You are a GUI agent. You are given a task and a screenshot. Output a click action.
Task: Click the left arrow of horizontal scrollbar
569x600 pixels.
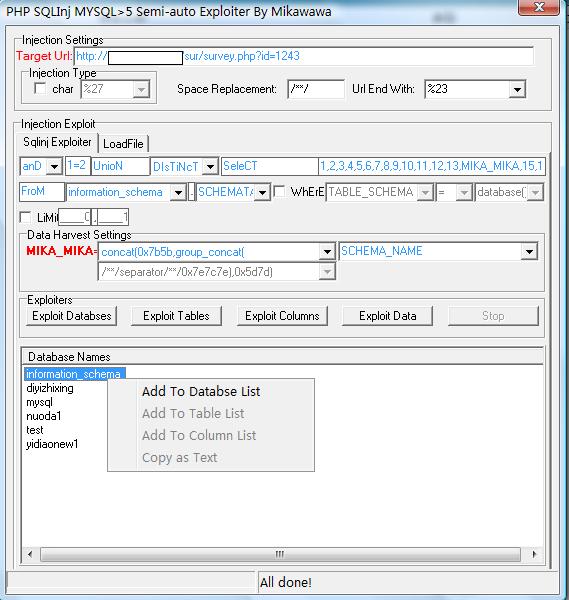tap(30, 554)
